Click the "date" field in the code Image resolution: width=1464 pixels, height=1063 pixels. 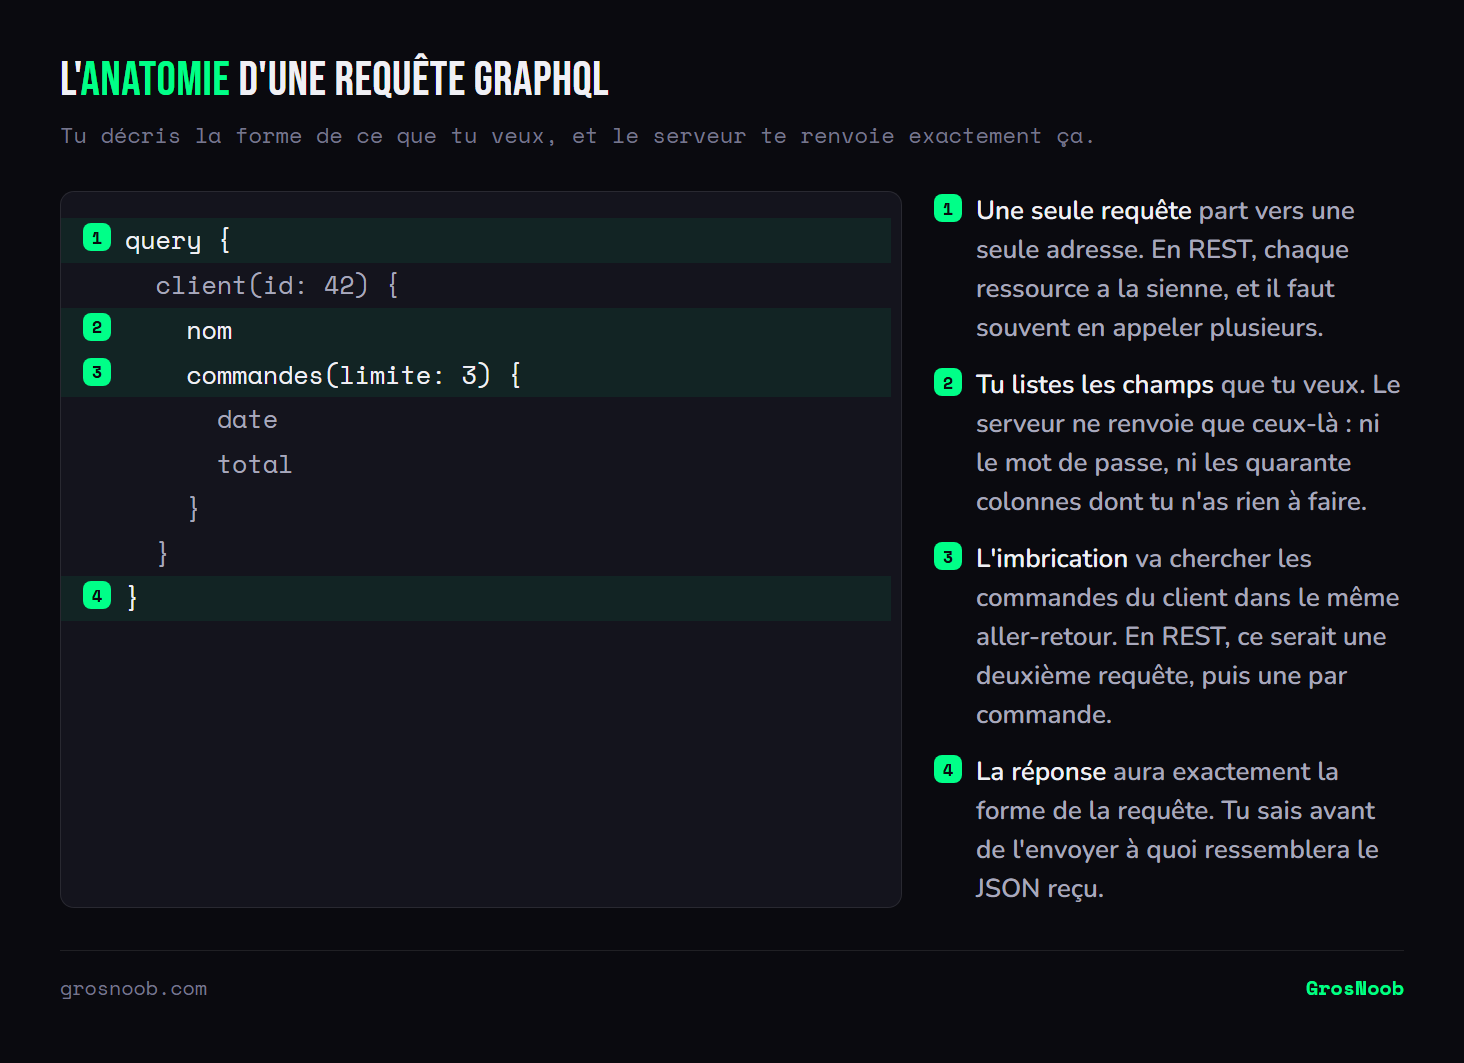[x=247, y=420]
